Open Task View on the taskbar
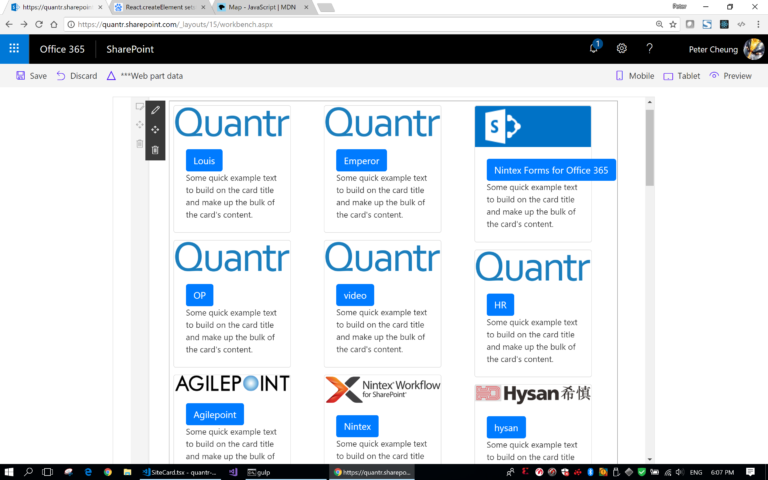Viewport: 768px width, 480px height. [48, 472]
